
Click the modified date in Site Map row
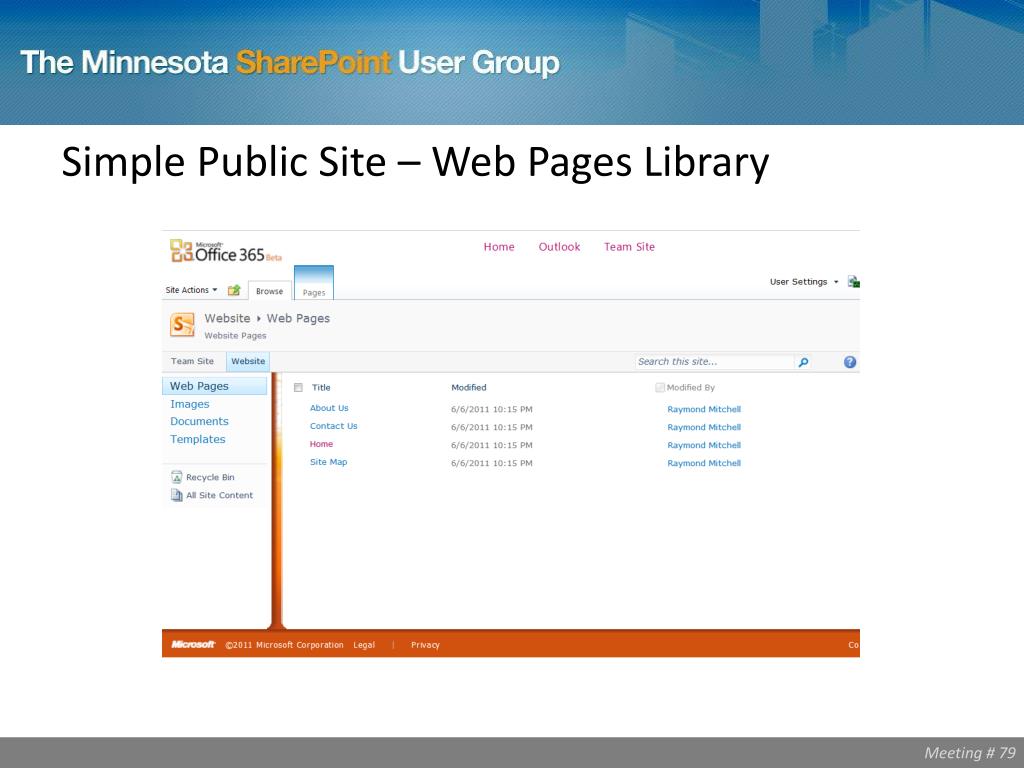[492, 463]
